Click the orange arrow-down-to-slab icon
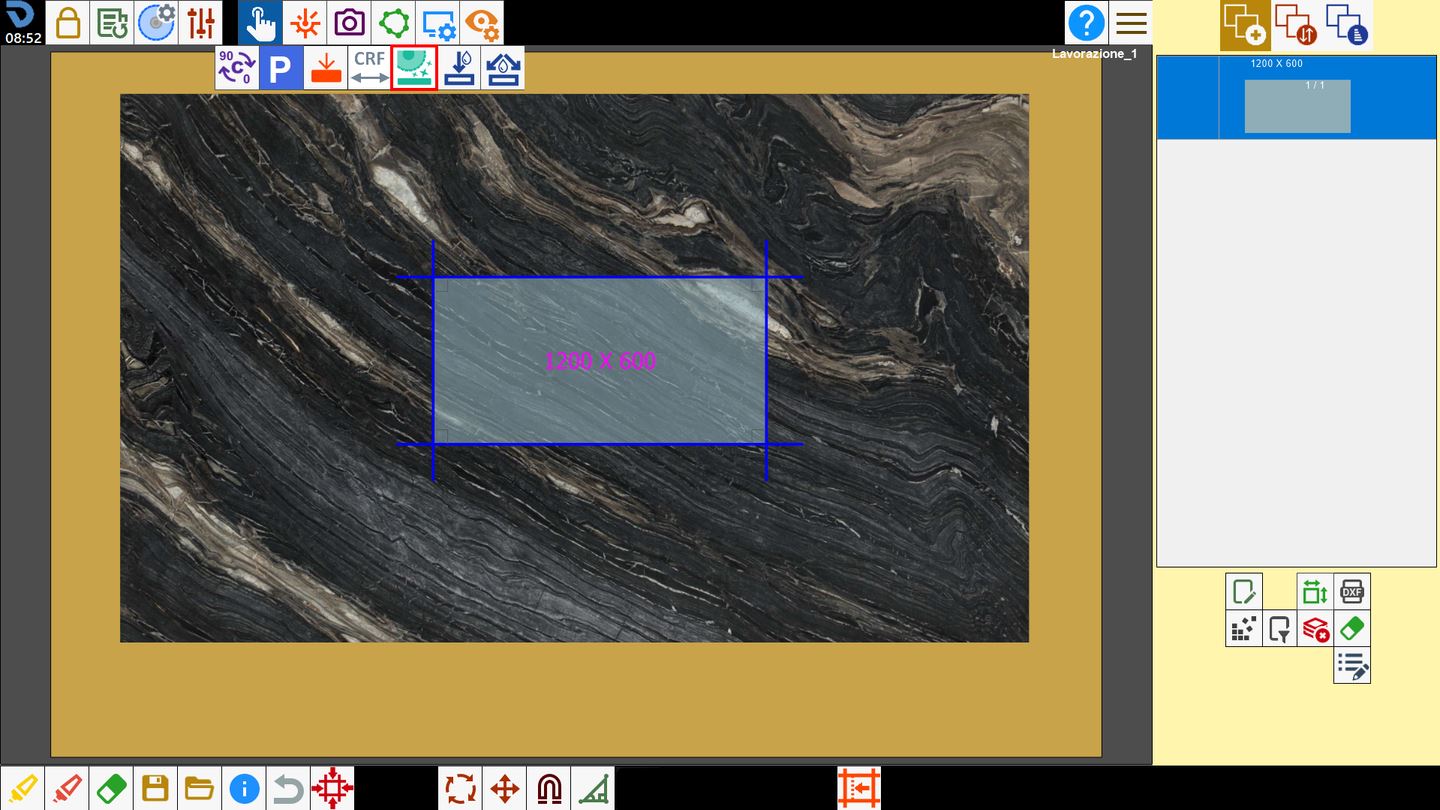The image size is (1440, 810). (325, 68)
